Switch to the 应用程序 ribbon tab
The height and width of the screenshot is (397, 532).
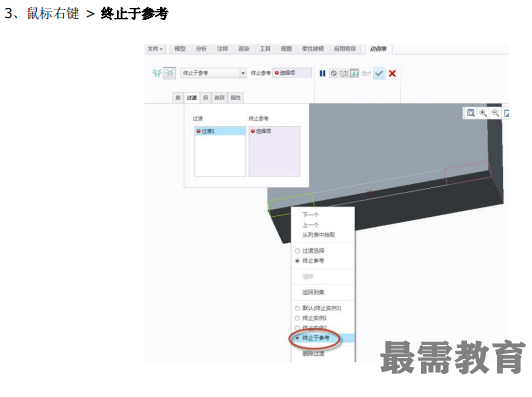[345, 49]
